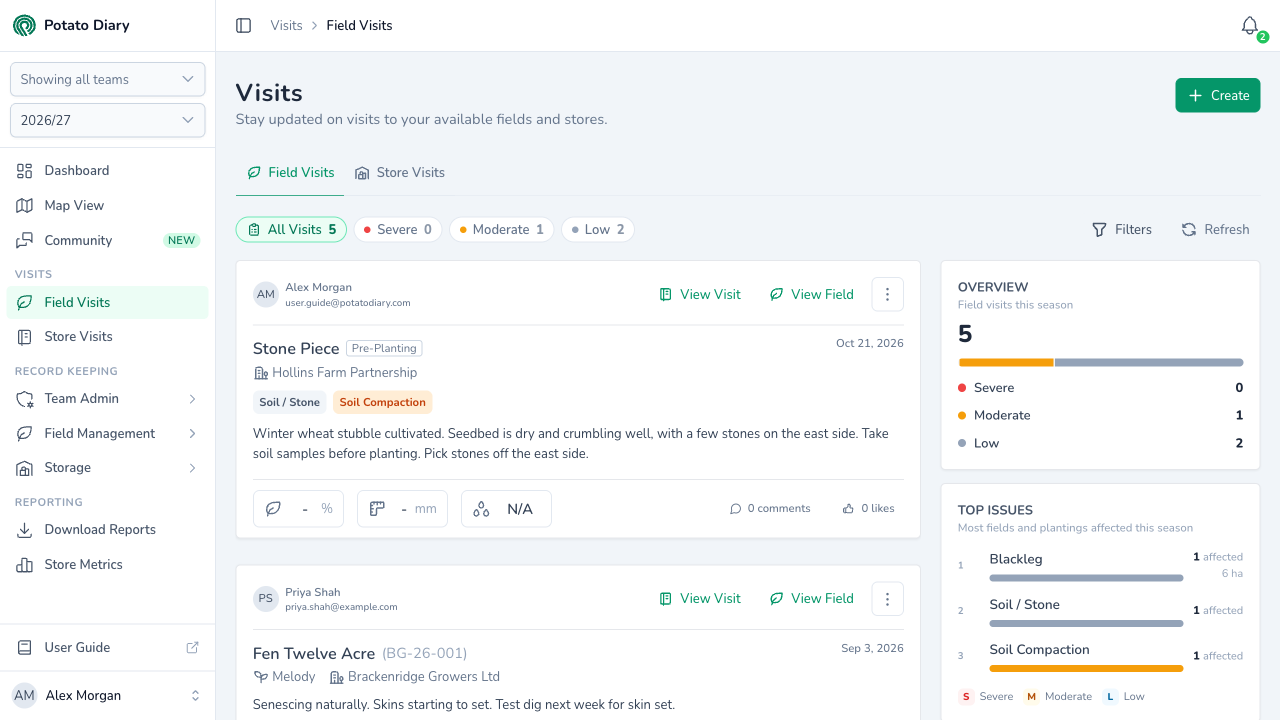Filter visits by Low severity

[598, 230]
